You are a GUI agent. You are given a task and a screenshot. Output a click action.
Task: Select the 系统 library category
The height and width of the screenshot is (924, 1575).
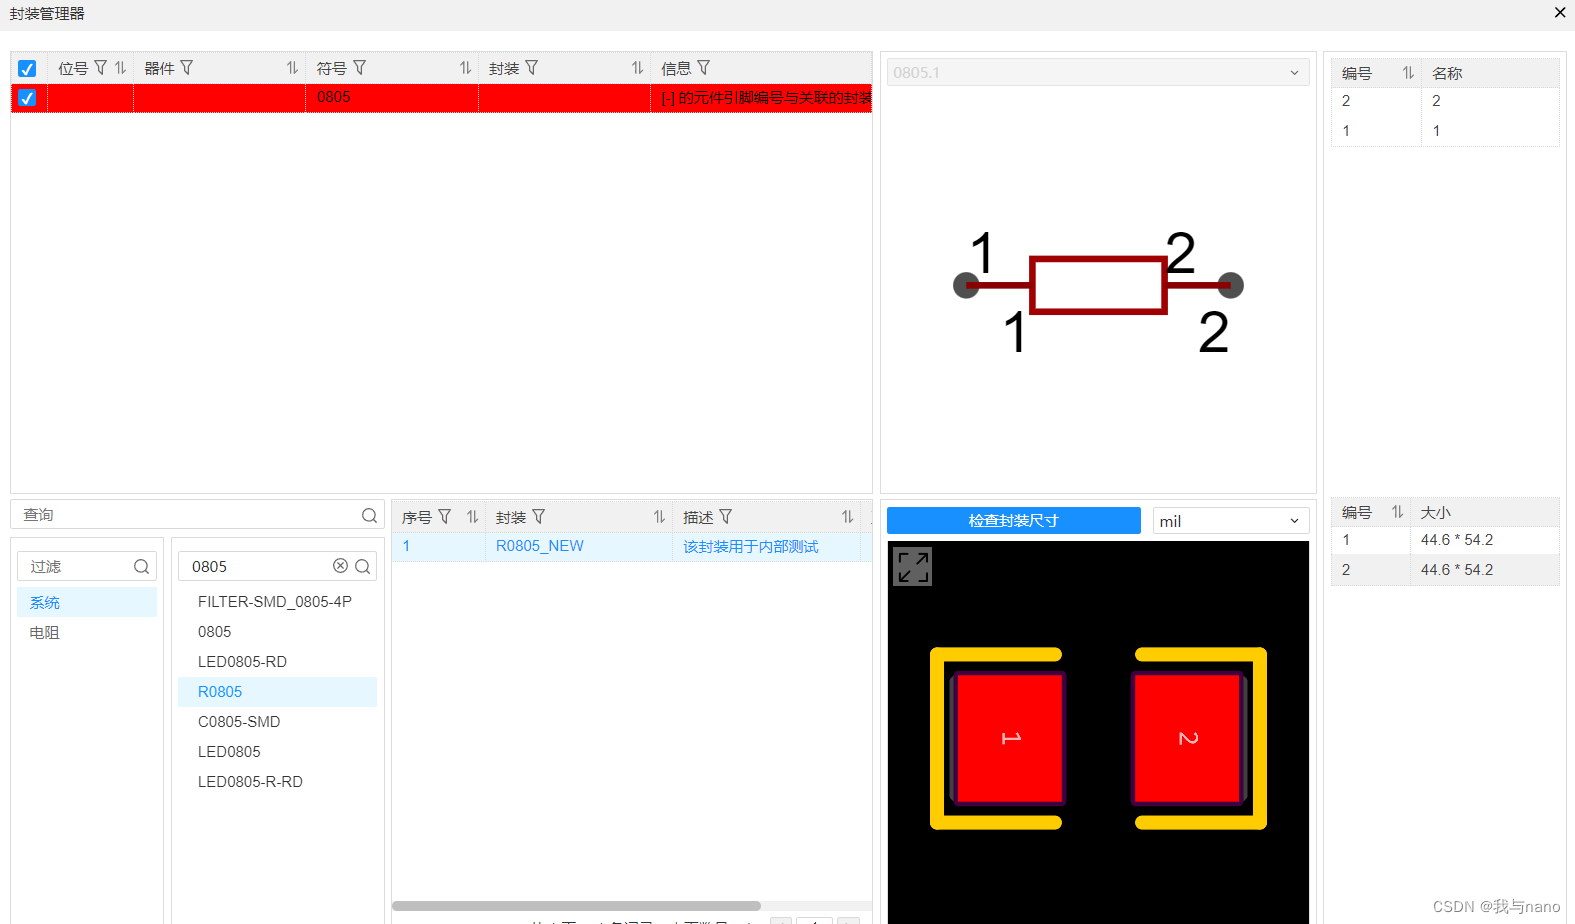pos(87,602)
